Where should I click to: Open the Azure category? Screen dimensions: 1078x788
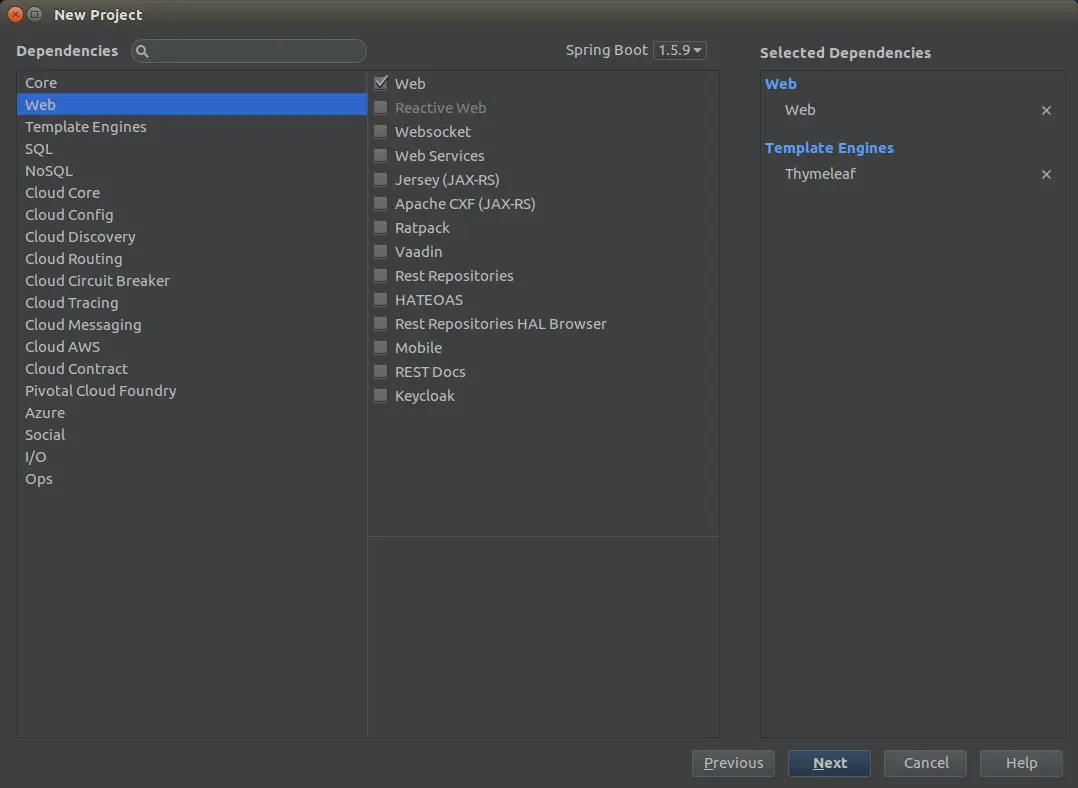point(192,413)
